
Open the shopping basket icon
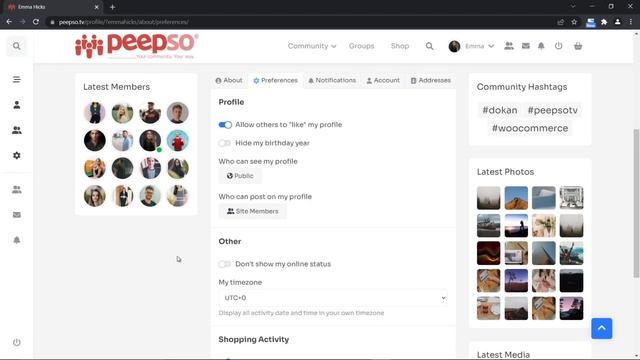coord(578,46)
